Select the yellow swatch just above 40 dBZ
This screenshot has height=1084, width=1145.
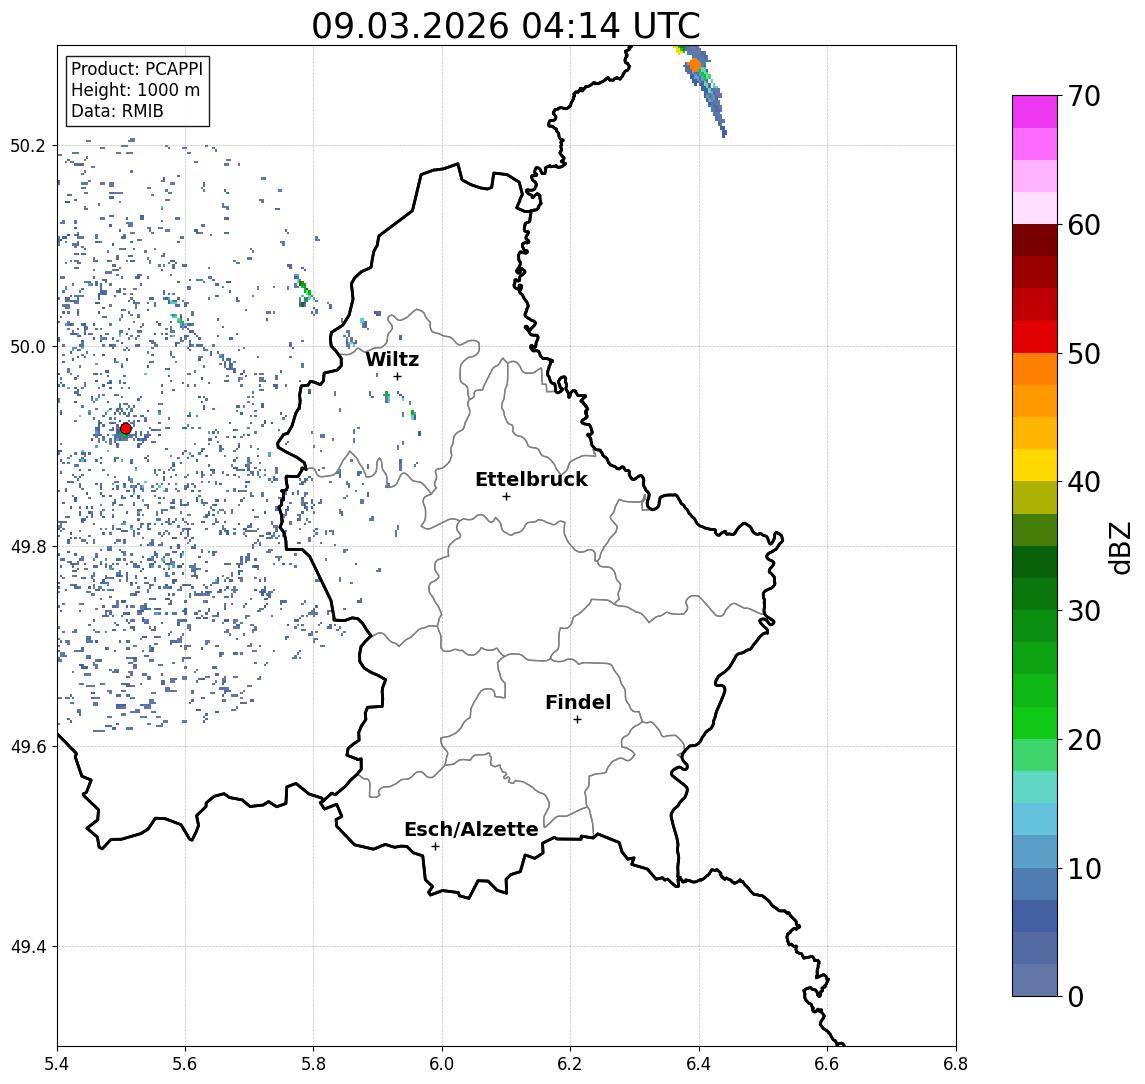click(1034, 465)
